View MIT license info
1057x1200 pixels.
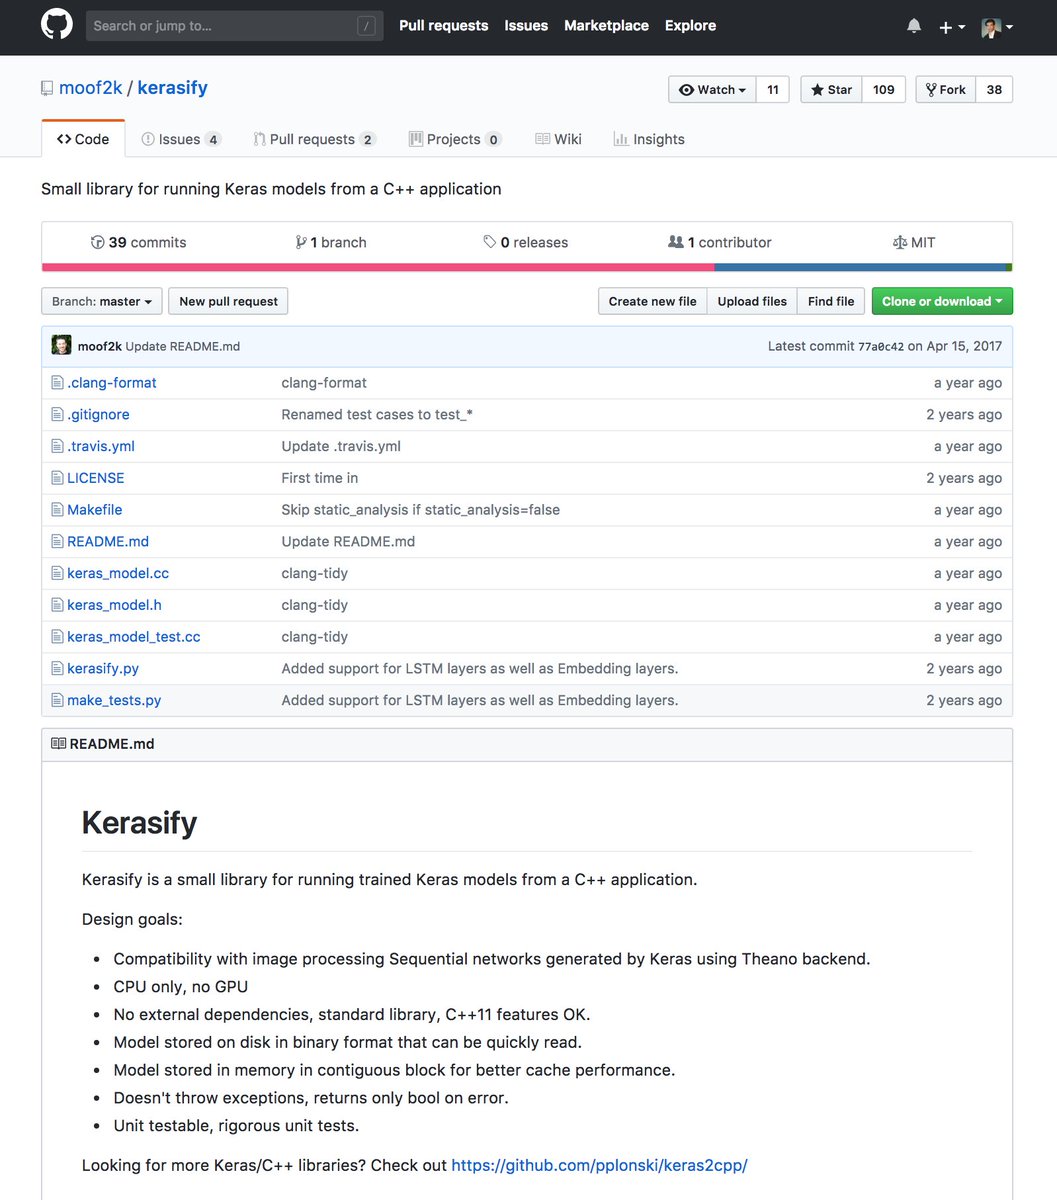913,242
